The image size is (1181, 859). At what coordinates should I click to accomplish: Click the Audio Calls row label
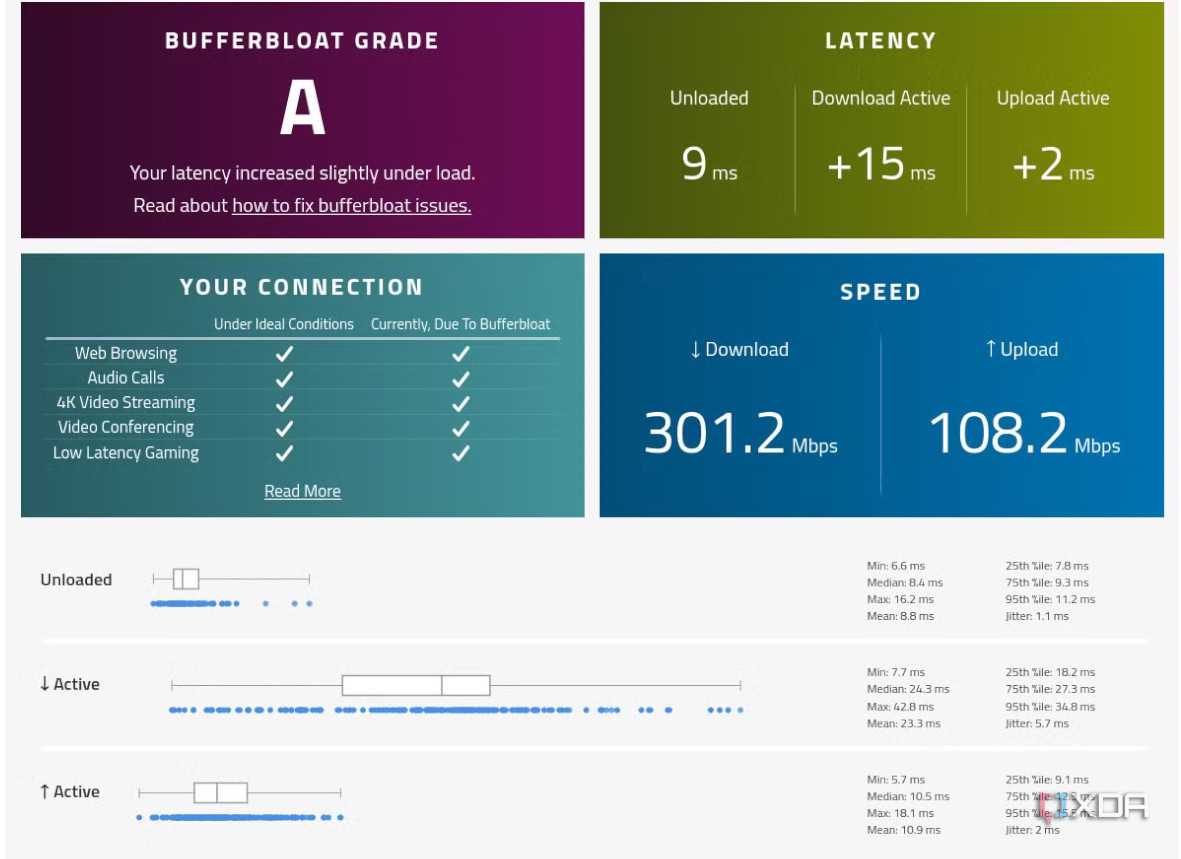tap(126, 378)
